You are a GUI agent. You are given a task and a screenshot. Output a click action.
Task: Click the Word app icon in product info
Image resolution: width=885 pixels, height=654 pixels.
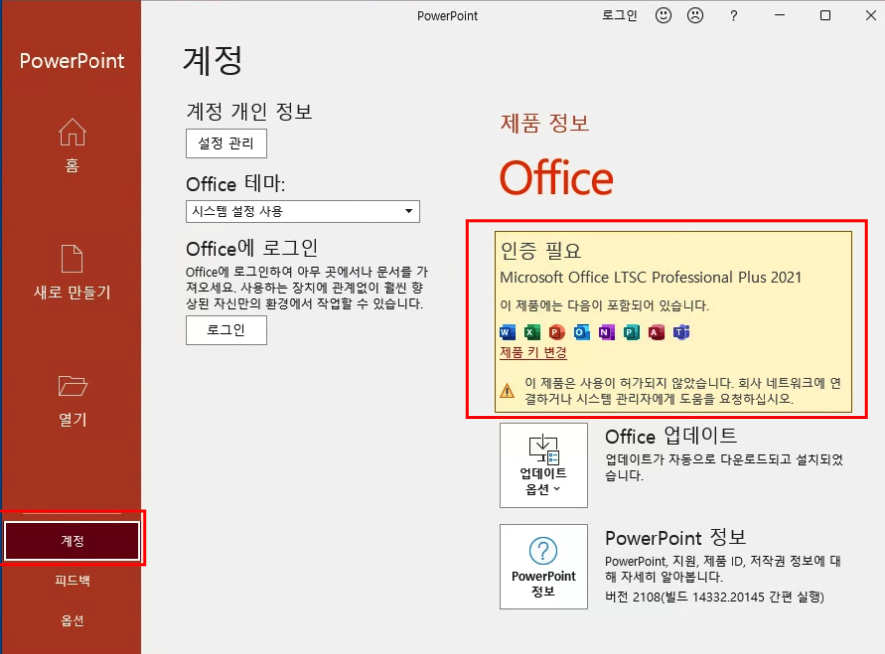click(507, 332)
